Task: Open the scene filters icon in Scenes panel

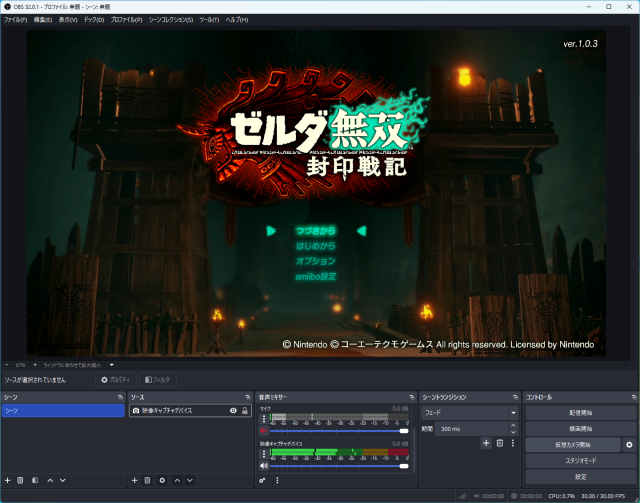Action: [x=34, y=481]
